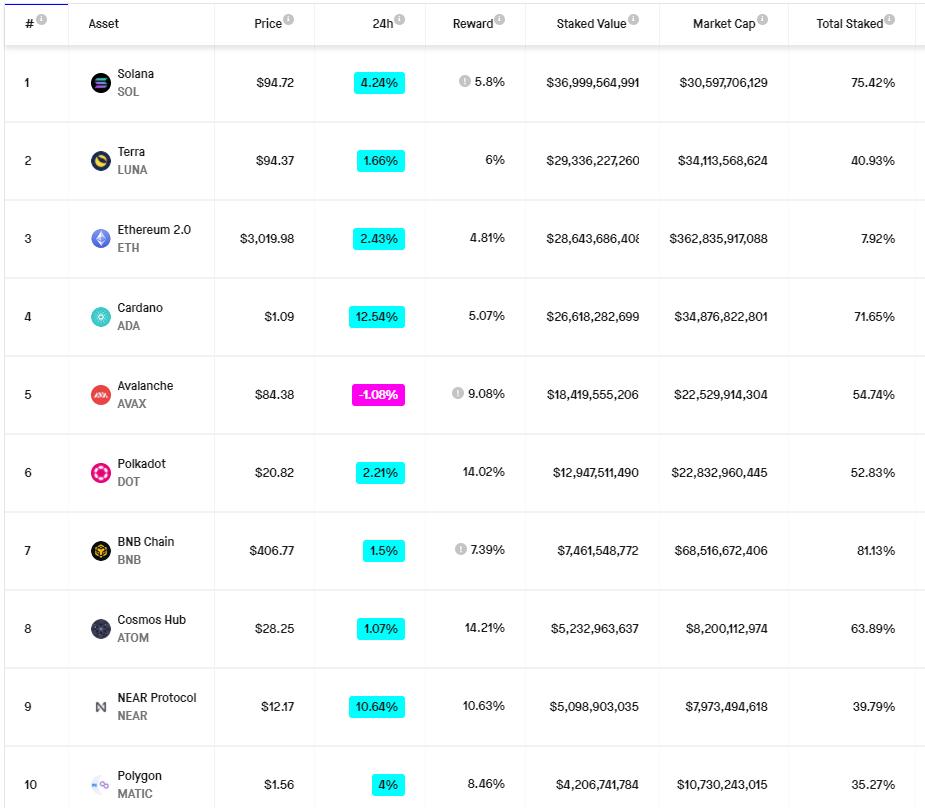Screen dimensions: 925x808
Task: Click info icon next to Solana reward
Action: pyautogui.click(x=464, y=82)
